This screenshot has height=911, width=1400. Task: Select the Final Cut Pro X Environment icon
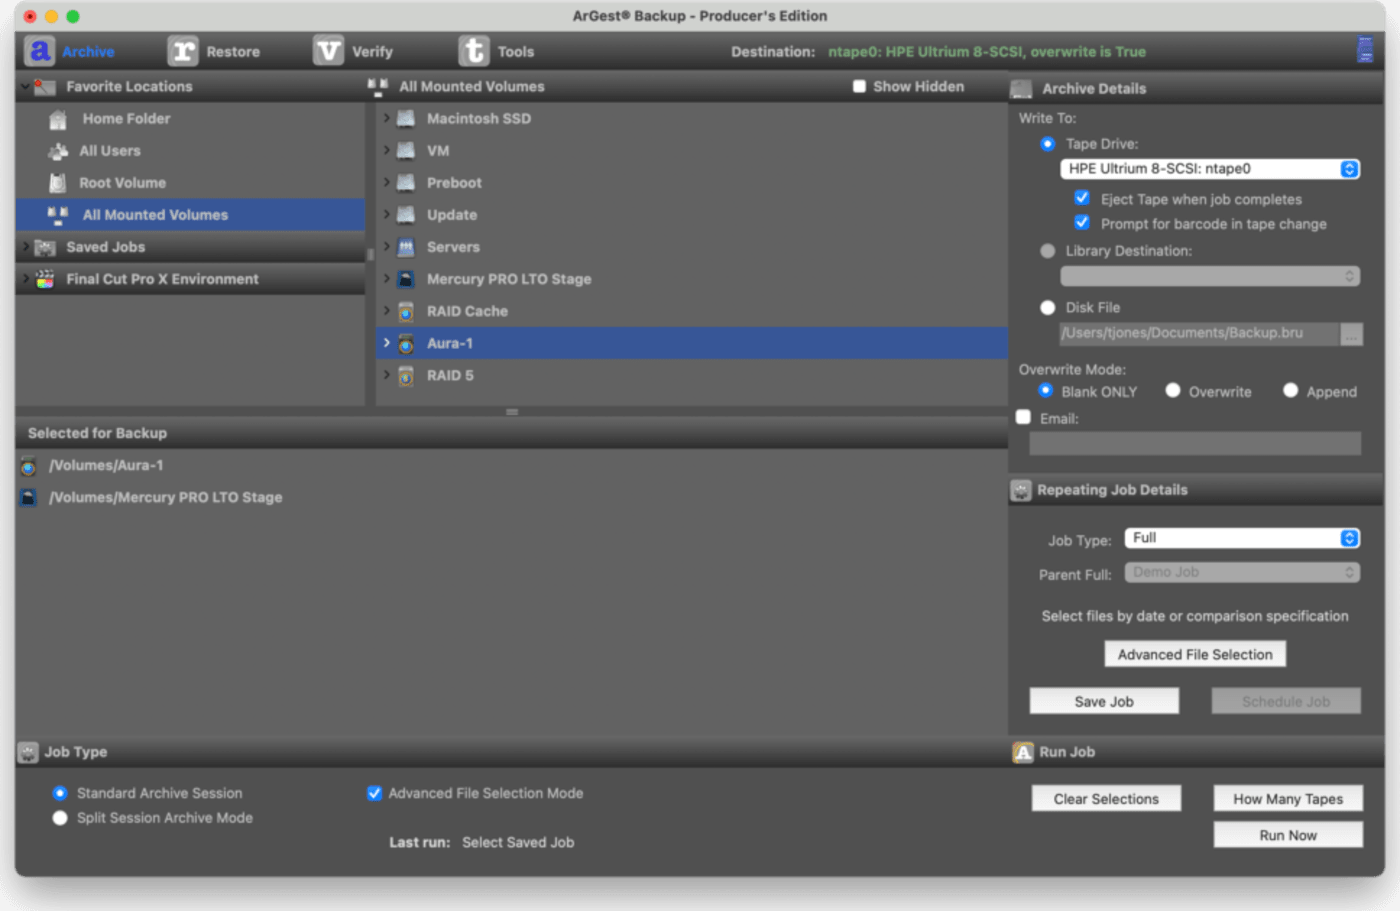coord(45,279)
